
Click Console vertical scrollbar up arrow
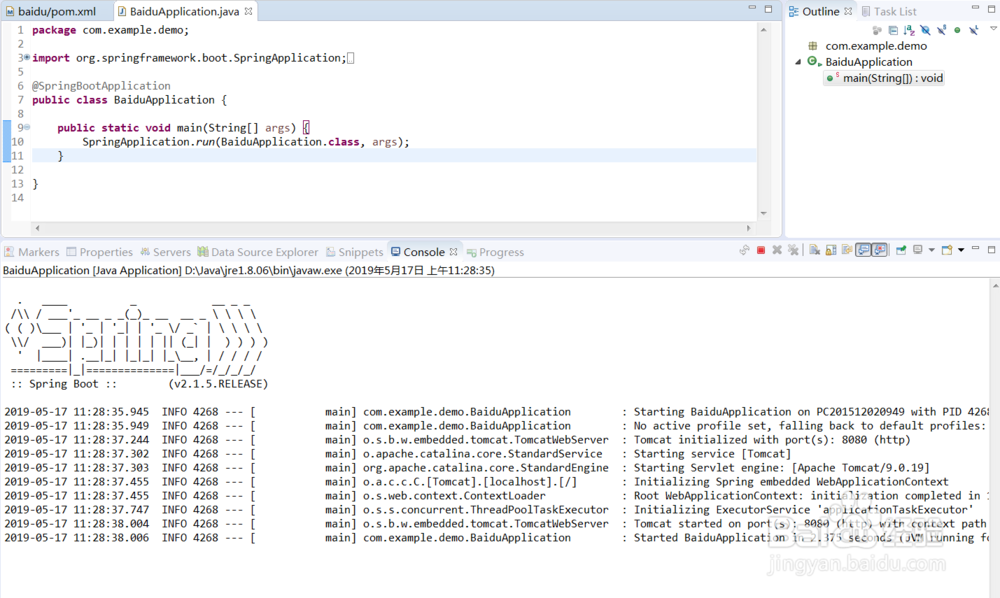(995, 284)
